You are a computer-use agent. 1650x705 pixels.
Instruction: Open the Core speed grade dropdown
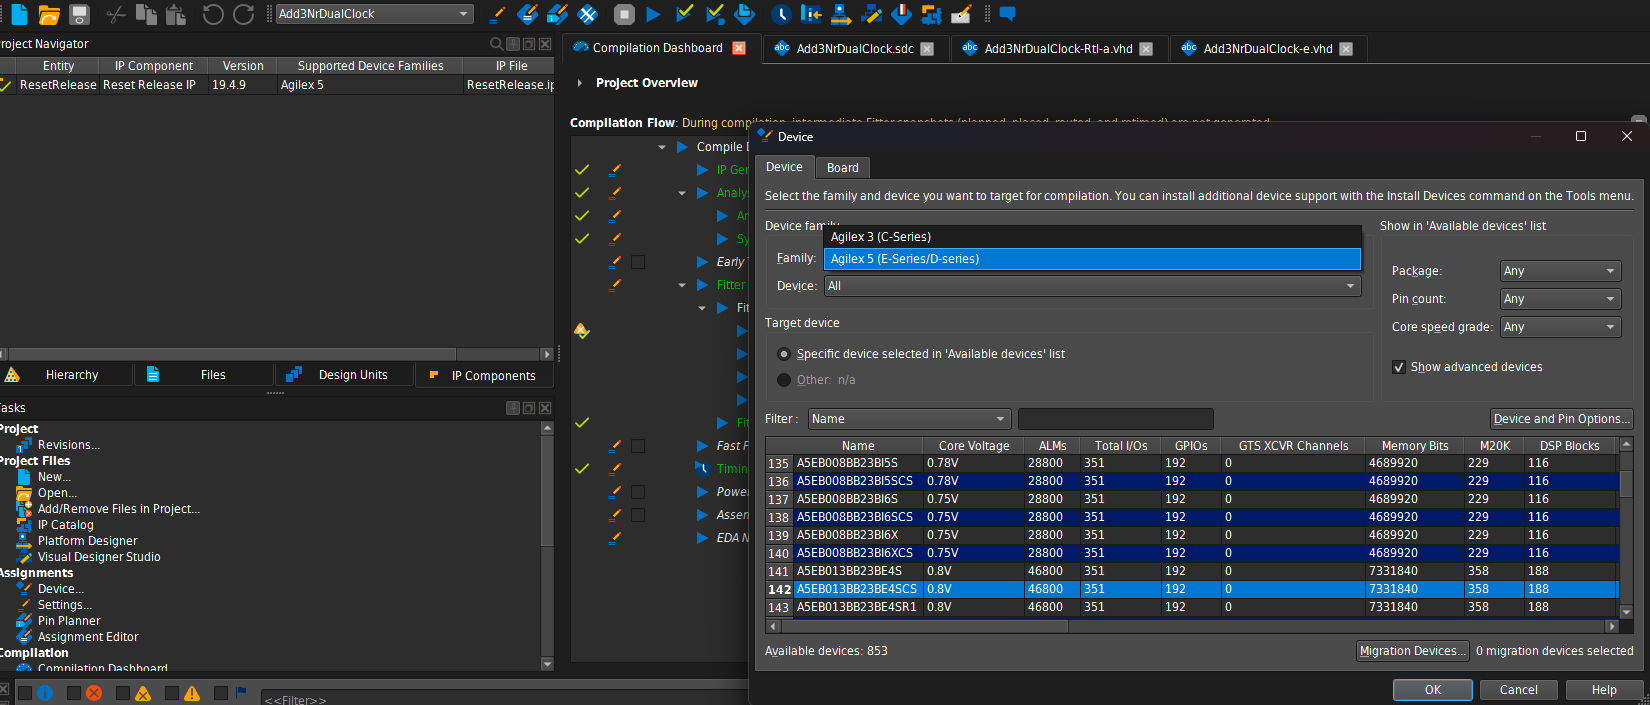[x=1560, y=327]
